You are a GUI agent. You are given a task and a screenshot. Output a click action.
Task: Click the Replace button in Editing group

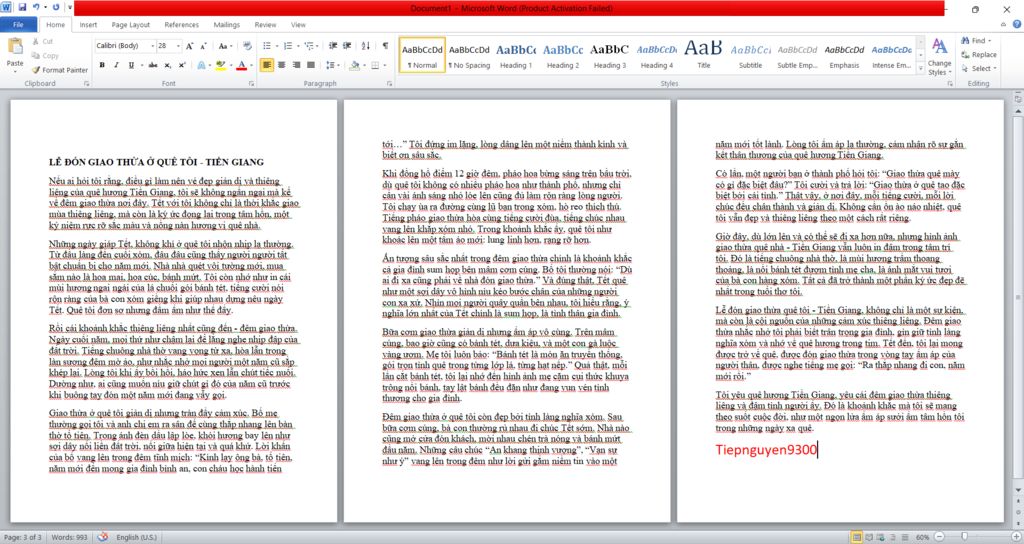coord(978,55)
